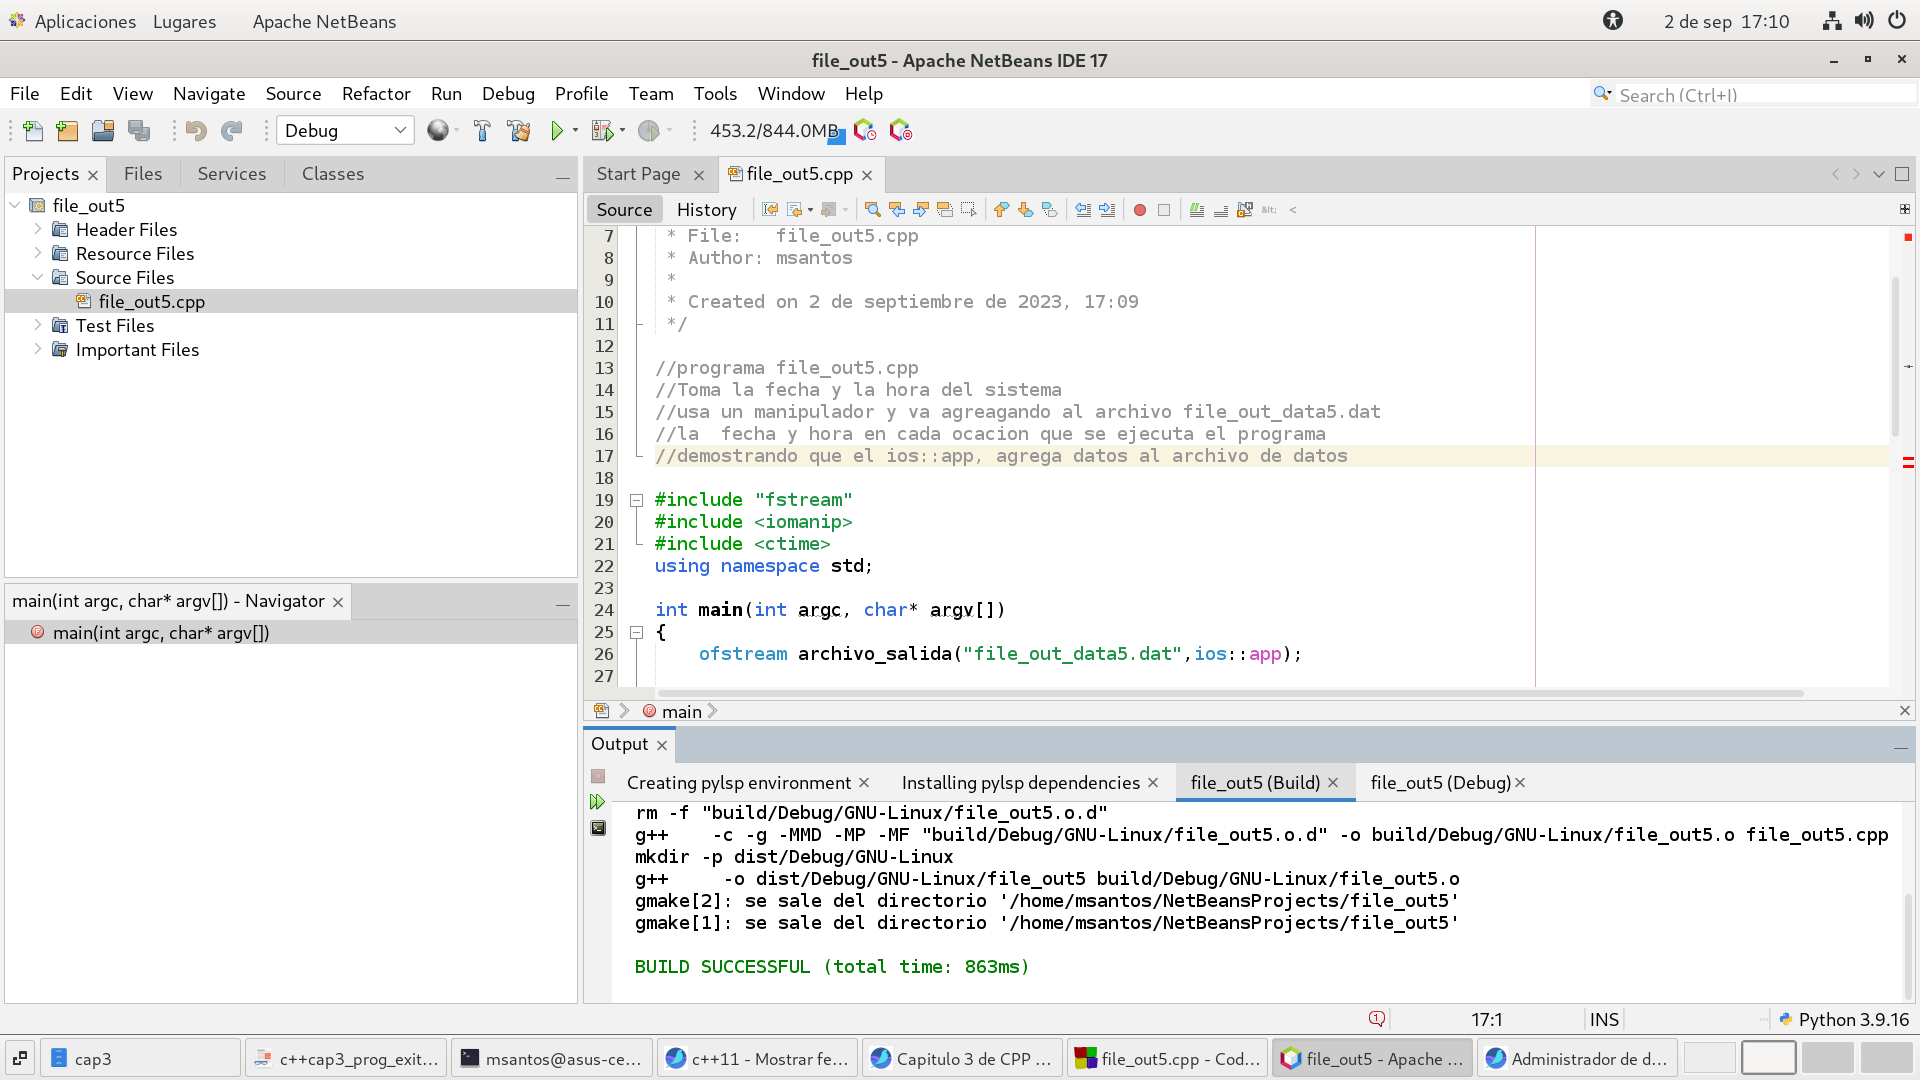Expand the Header Files folder

click(x=38, y=229)
